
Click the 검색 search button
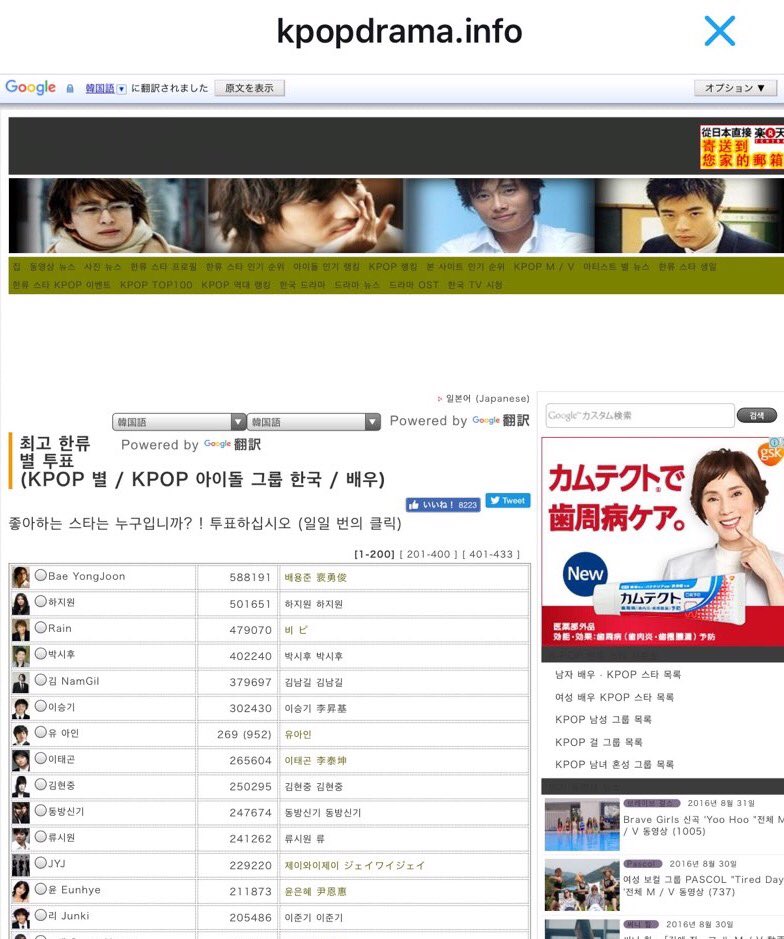757,415
